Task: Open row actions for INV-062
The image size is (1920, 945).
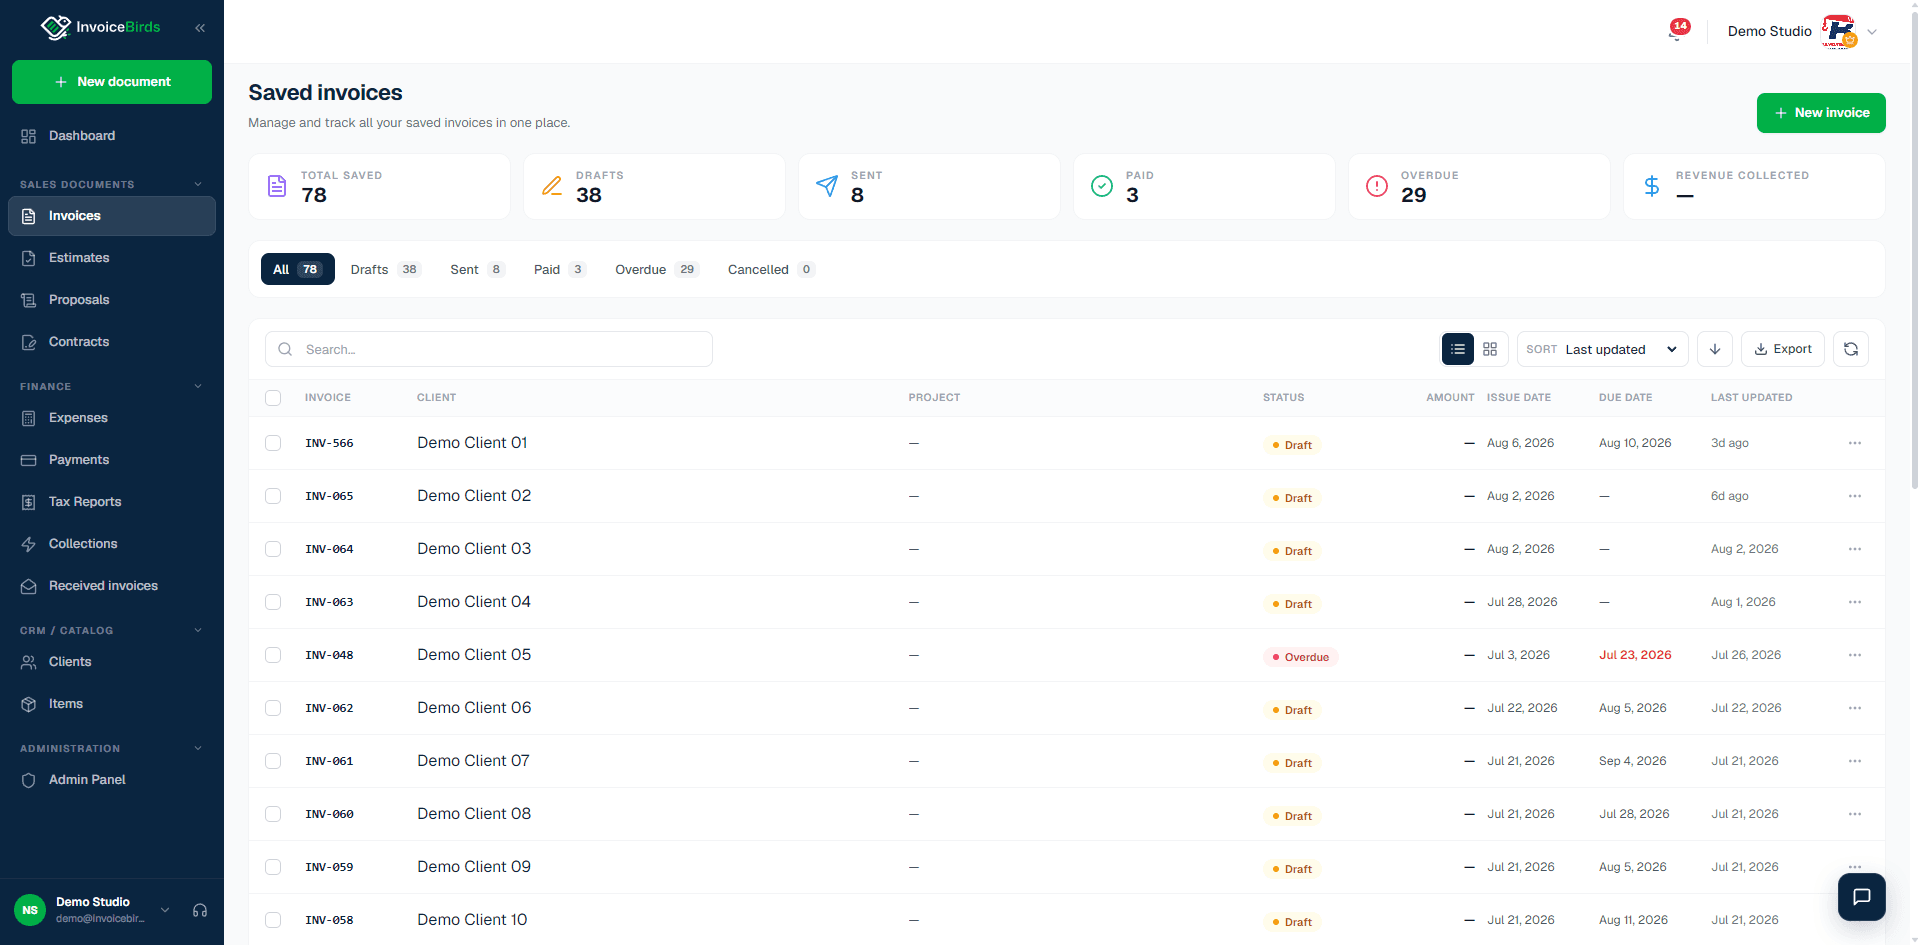Action: [1855, 708]
